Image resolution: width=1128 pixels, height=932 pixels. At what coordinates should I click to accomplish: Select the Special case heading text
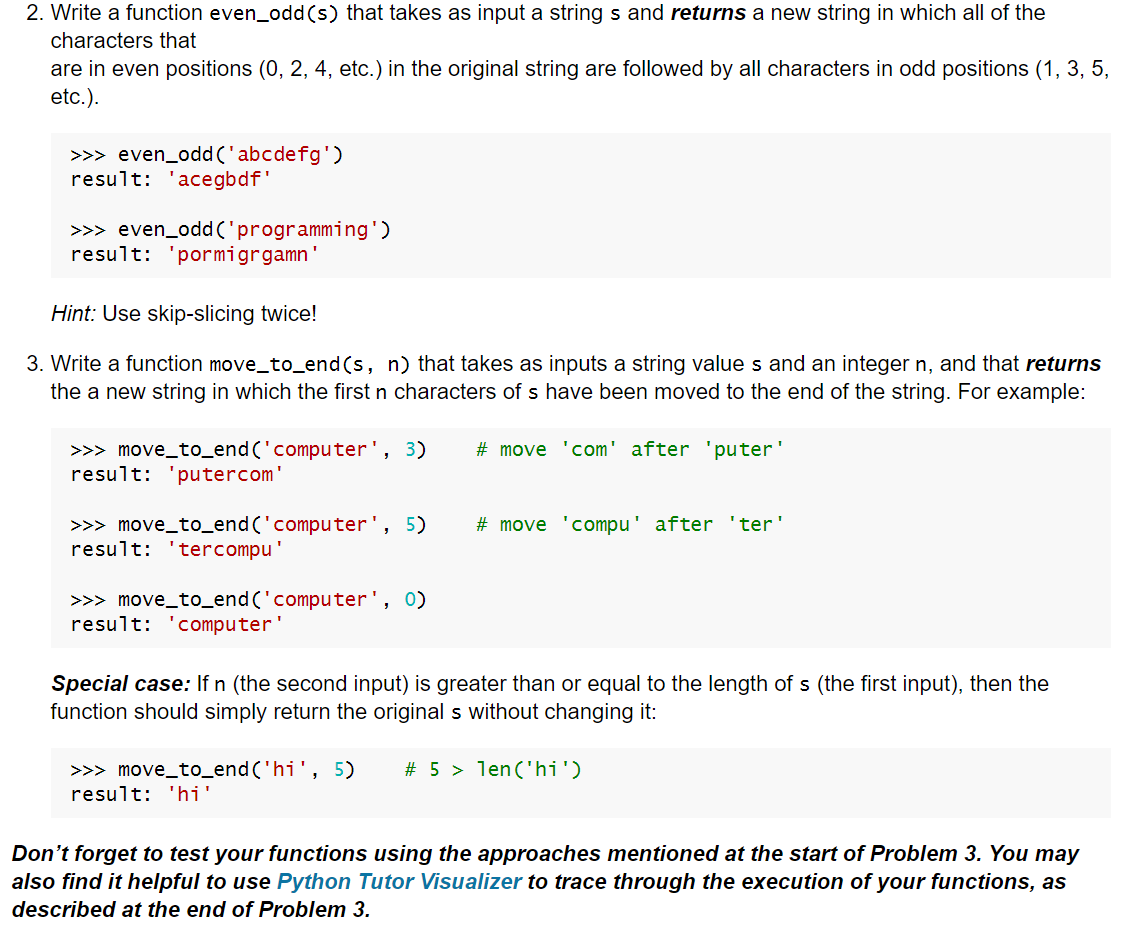coord(104,683)
